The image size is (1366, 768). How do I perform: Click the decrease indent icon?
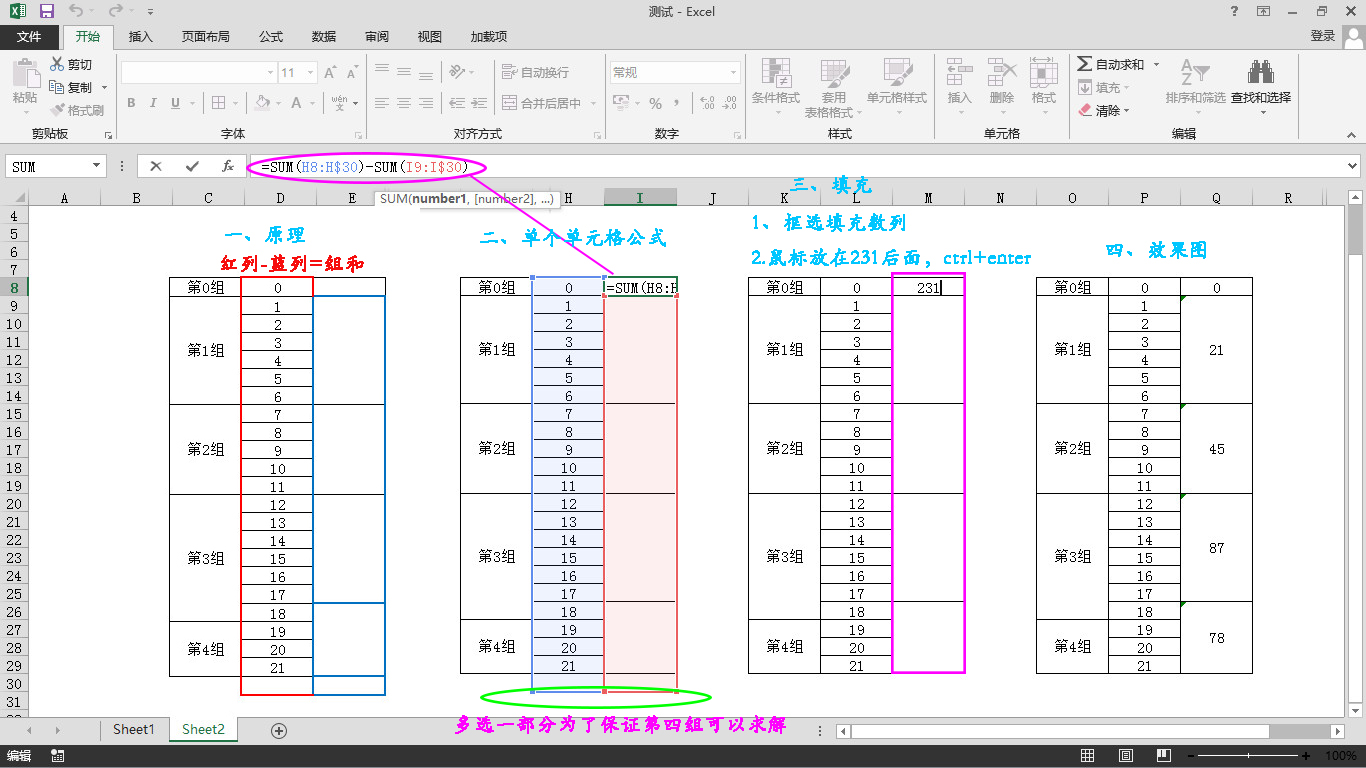pos(457,103)
